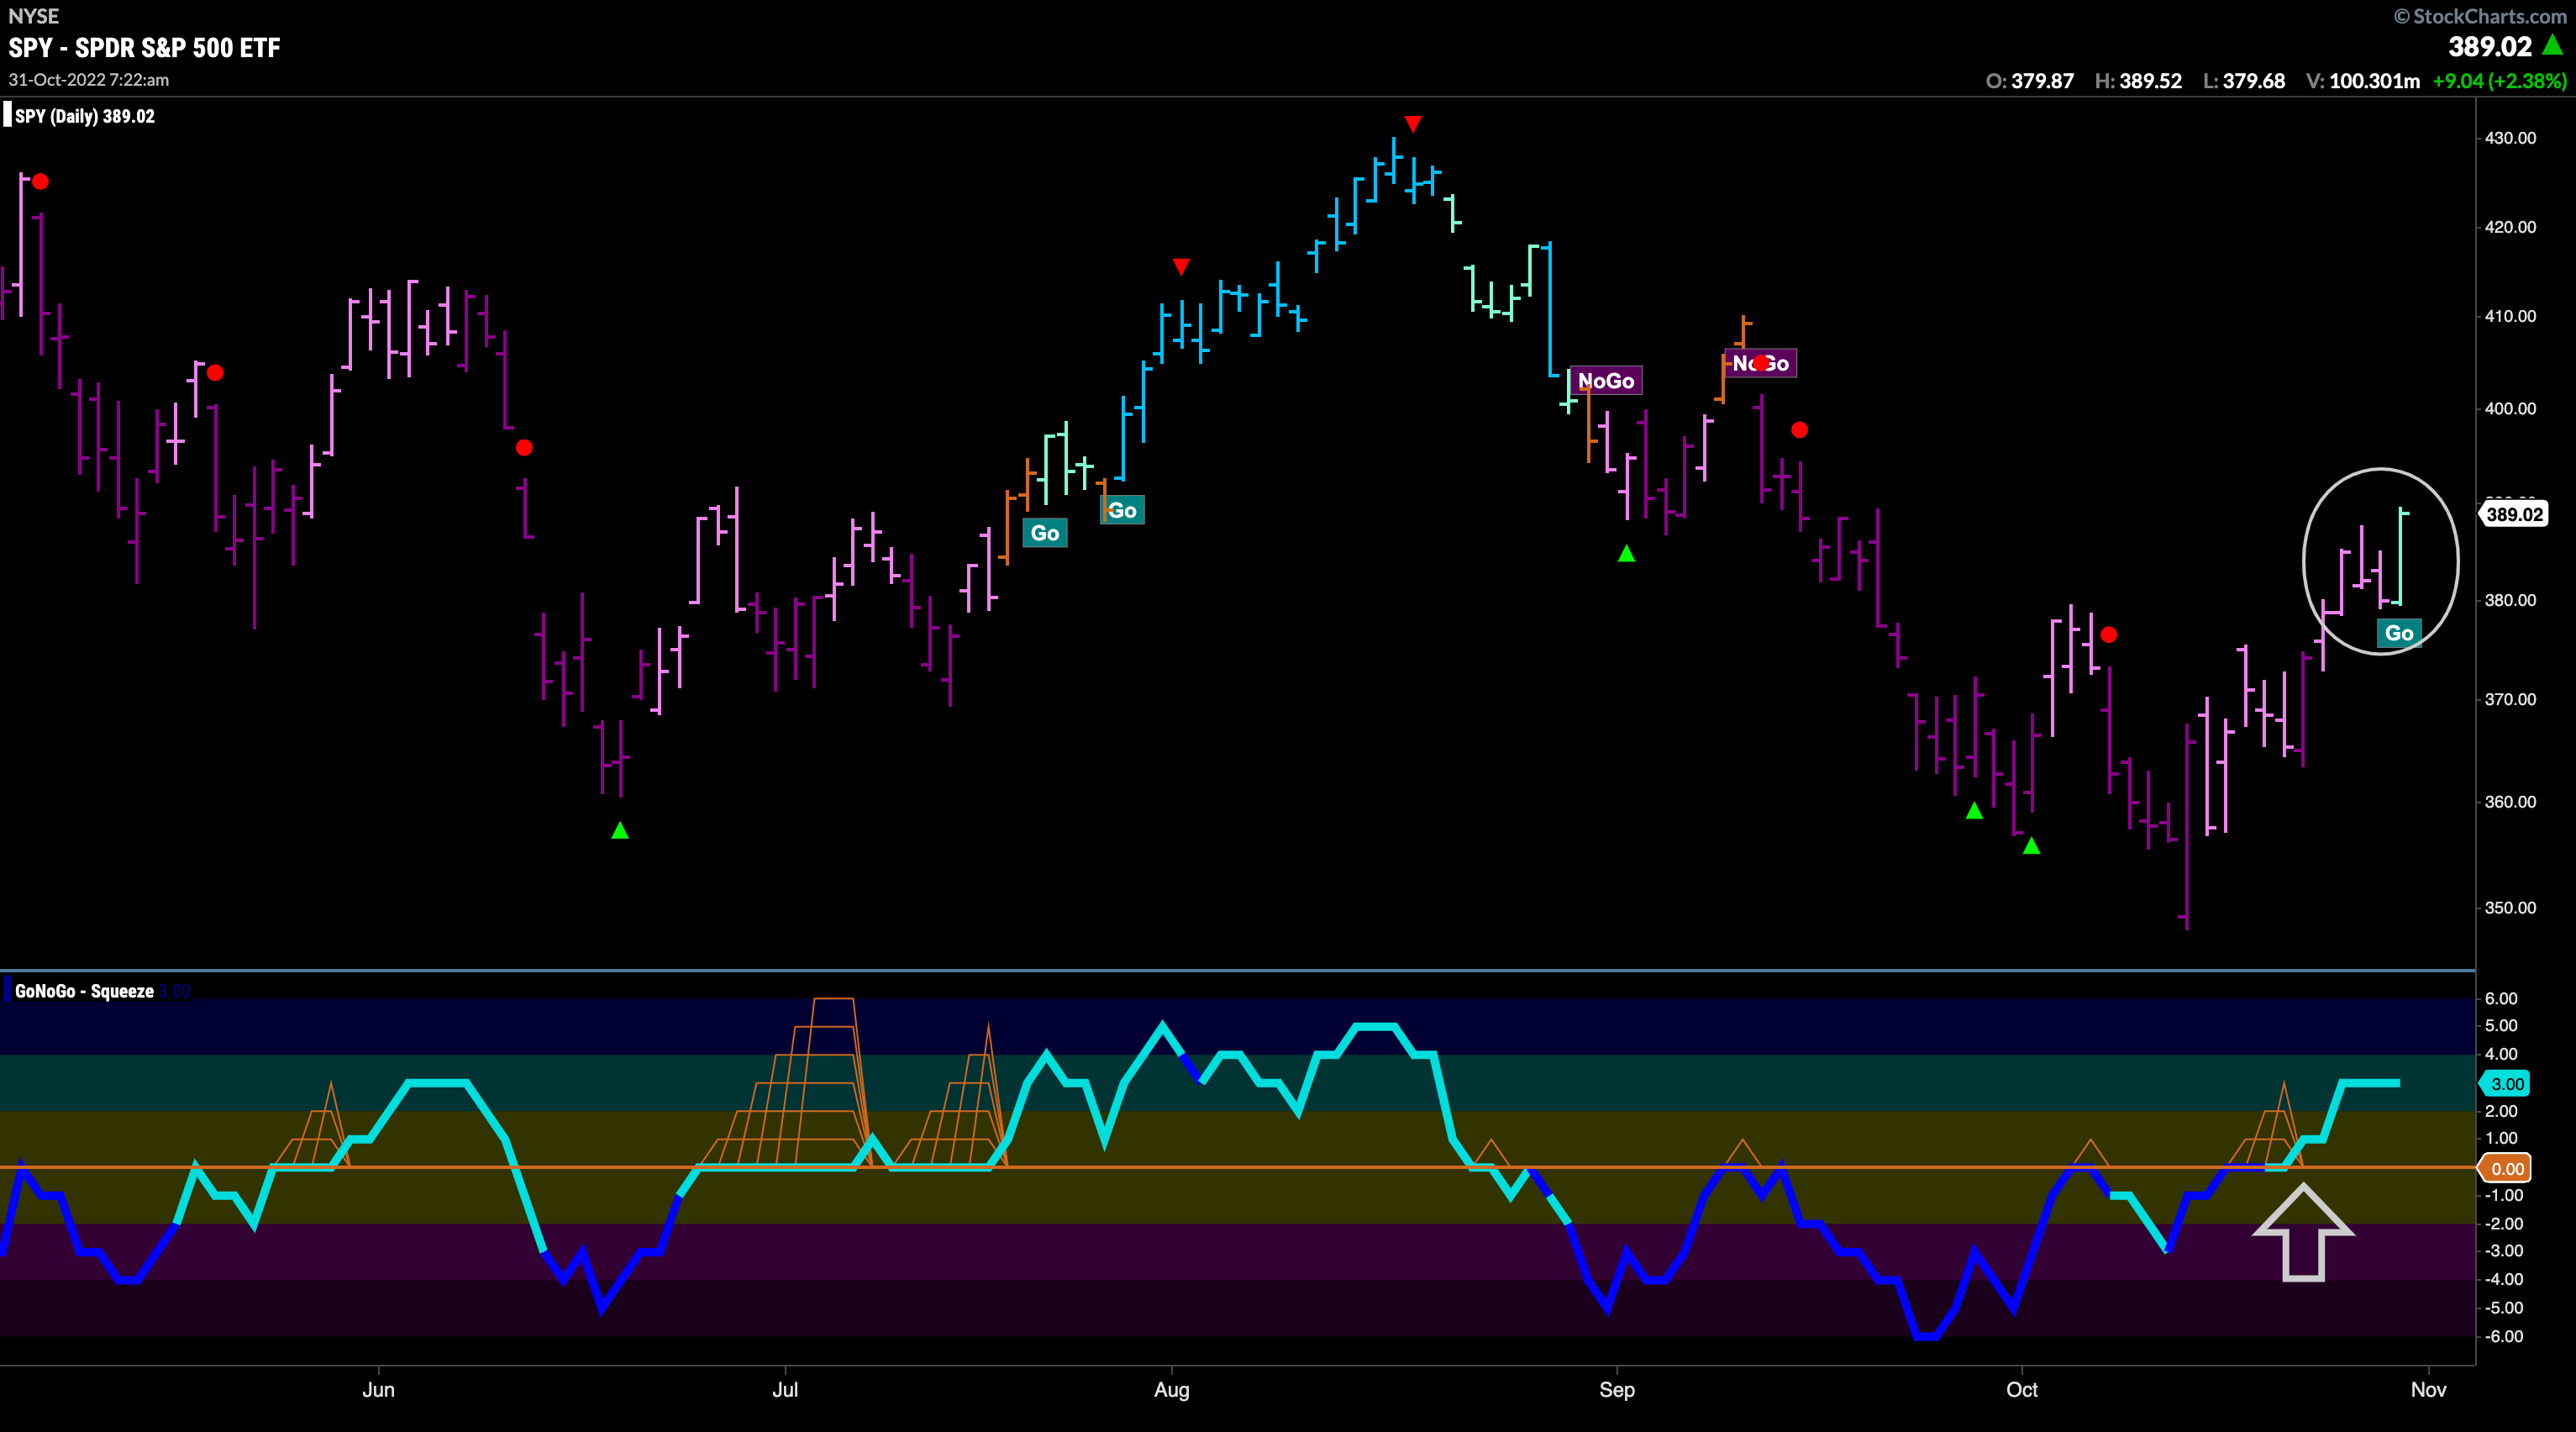Click the green up-triangle in late September

click(x=1974, y=810)
